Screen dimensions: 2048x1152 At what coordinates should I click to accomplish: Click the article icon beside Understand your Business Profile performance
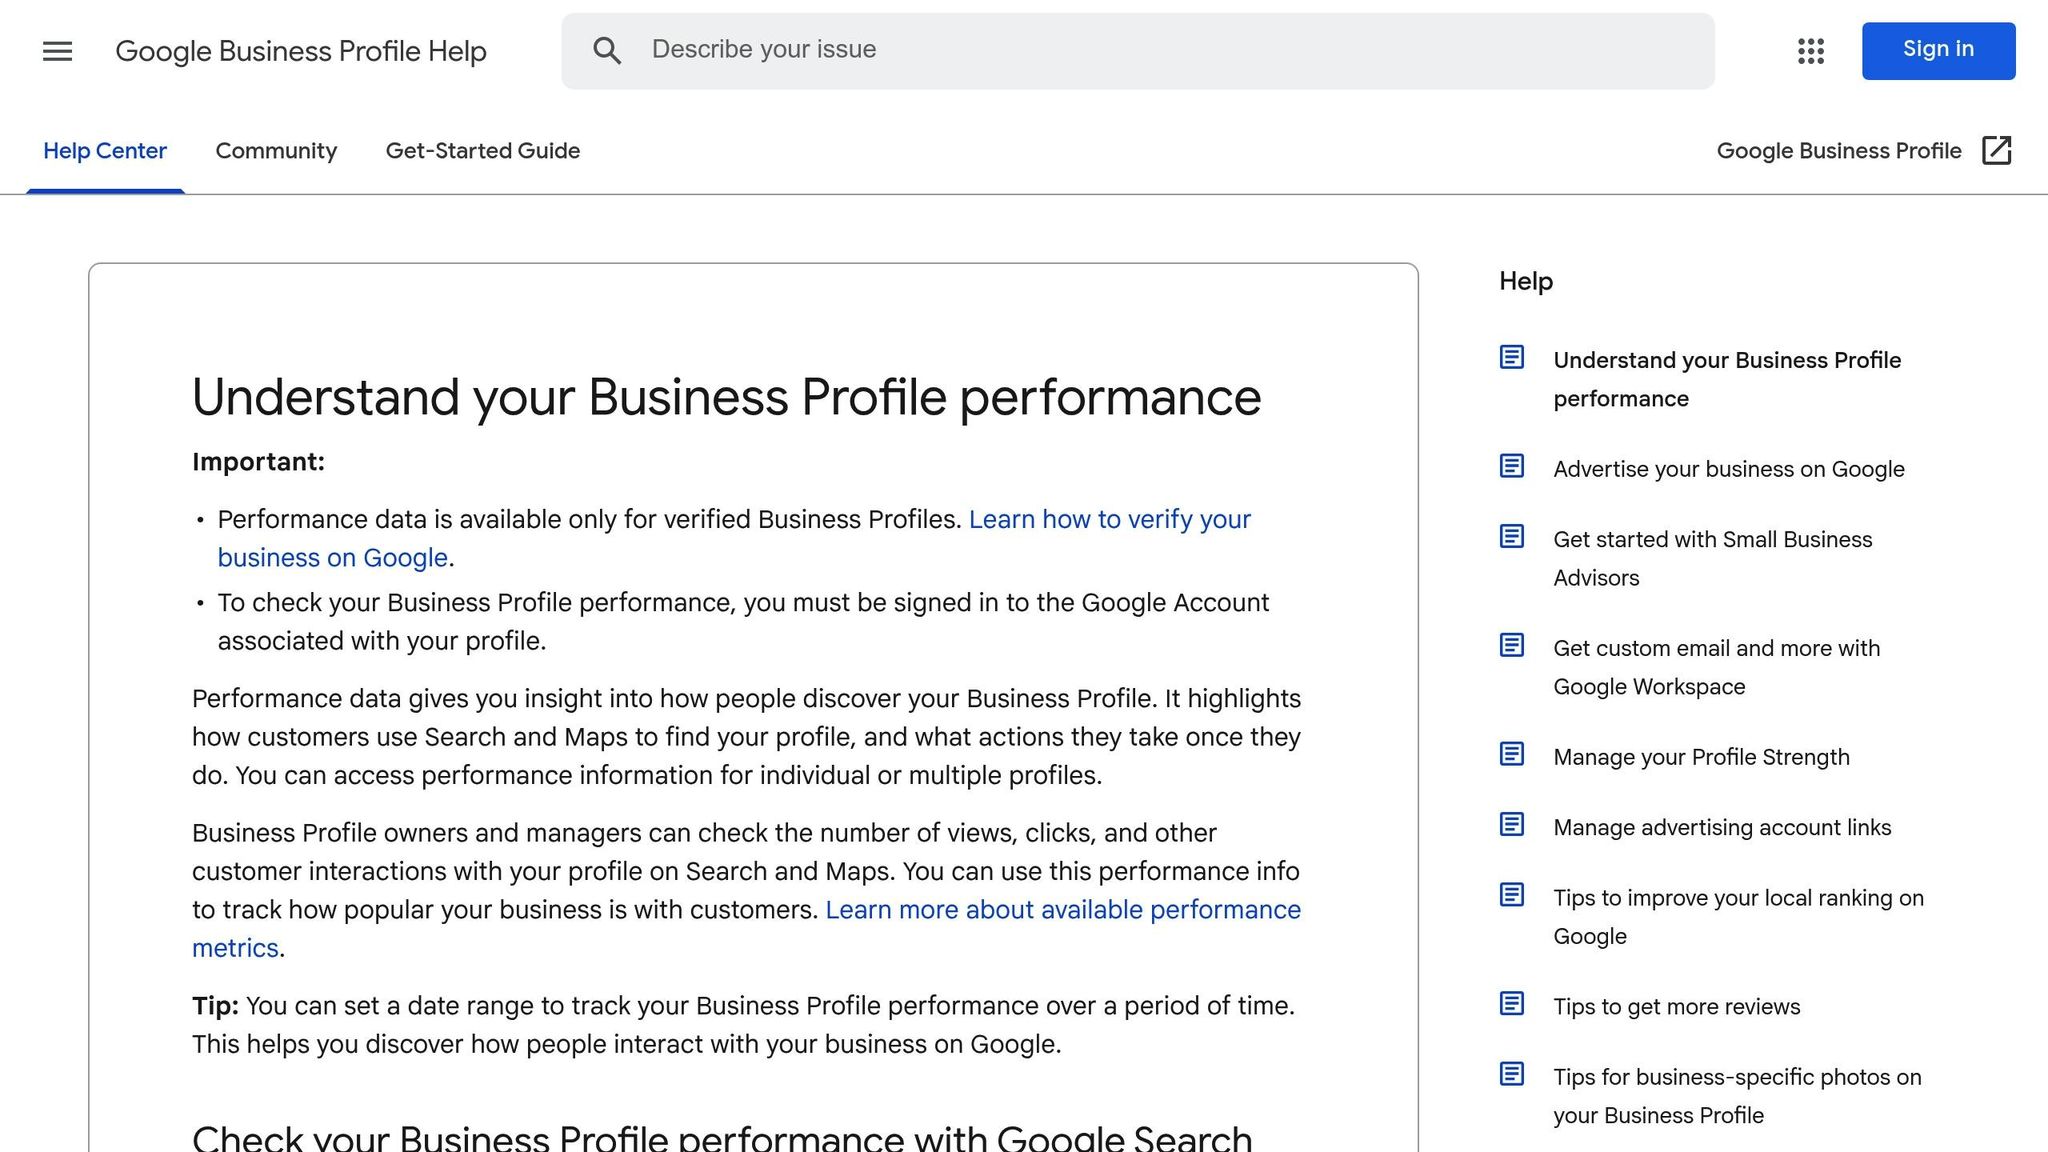coord(1512,357)
